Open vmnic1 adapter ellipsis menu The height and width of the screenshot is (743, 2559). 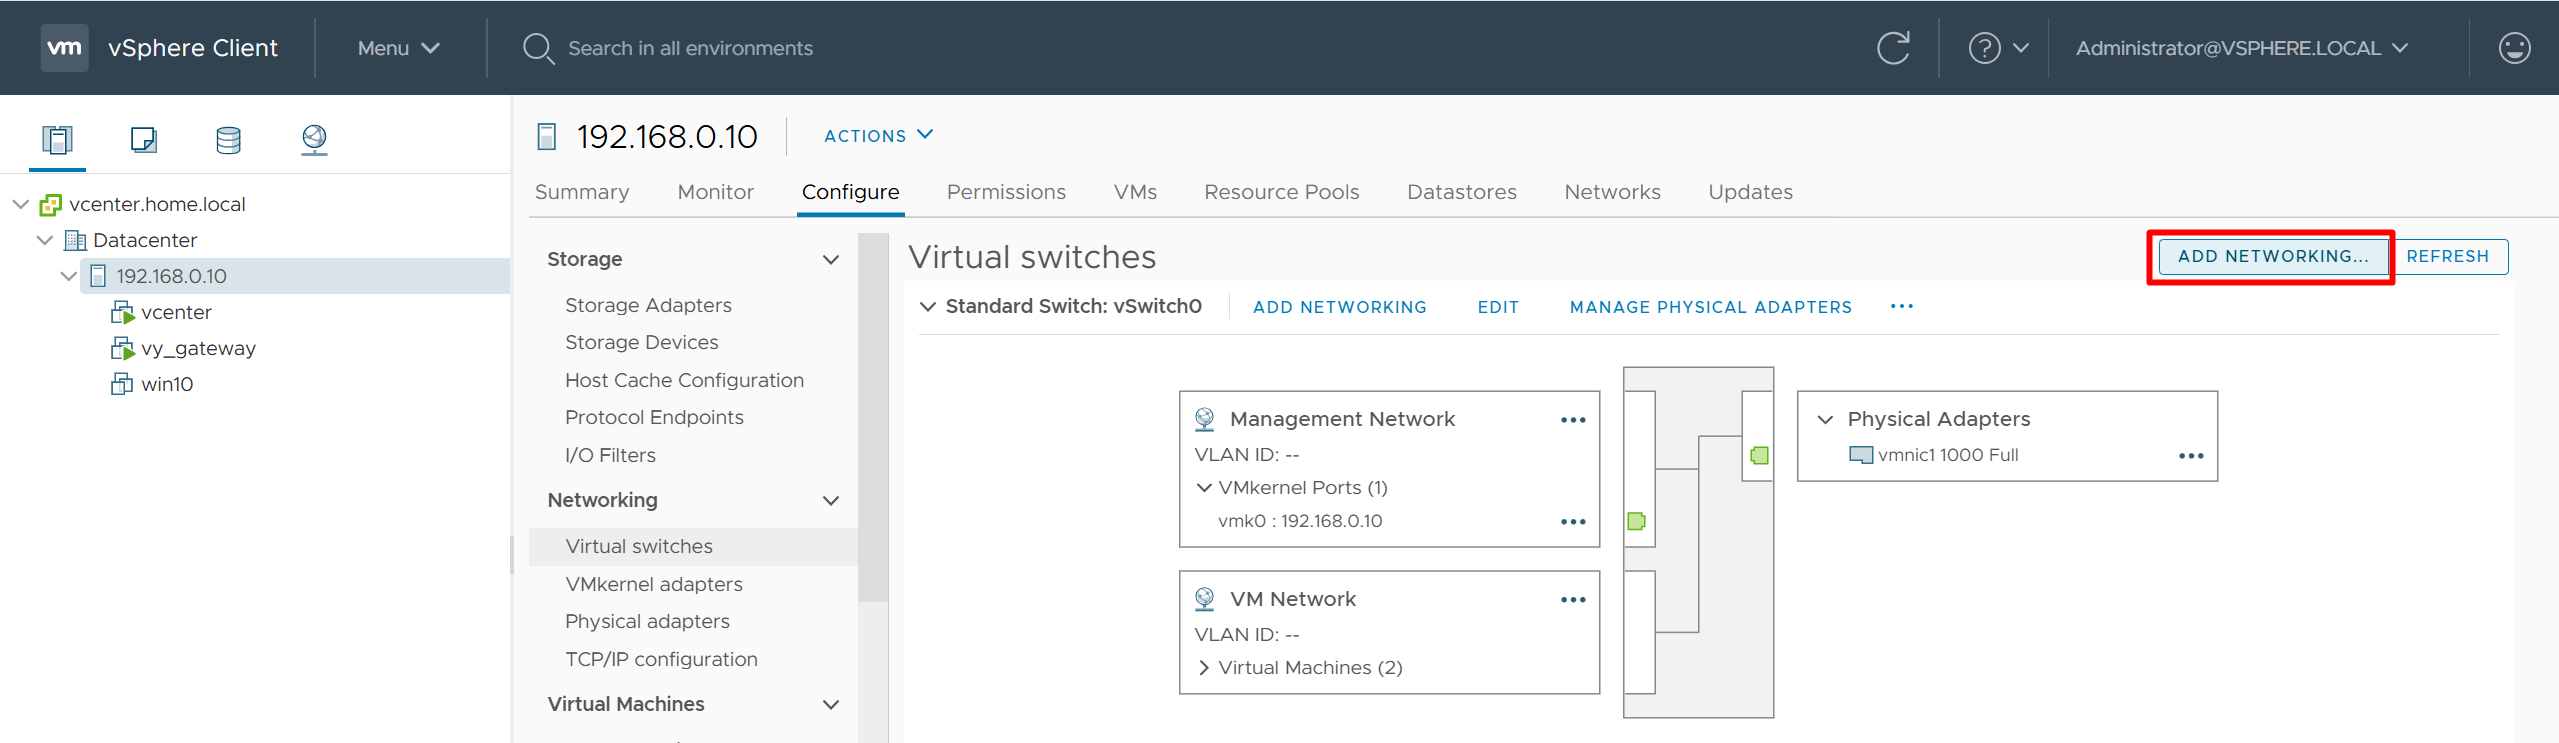pos(2190,456)
